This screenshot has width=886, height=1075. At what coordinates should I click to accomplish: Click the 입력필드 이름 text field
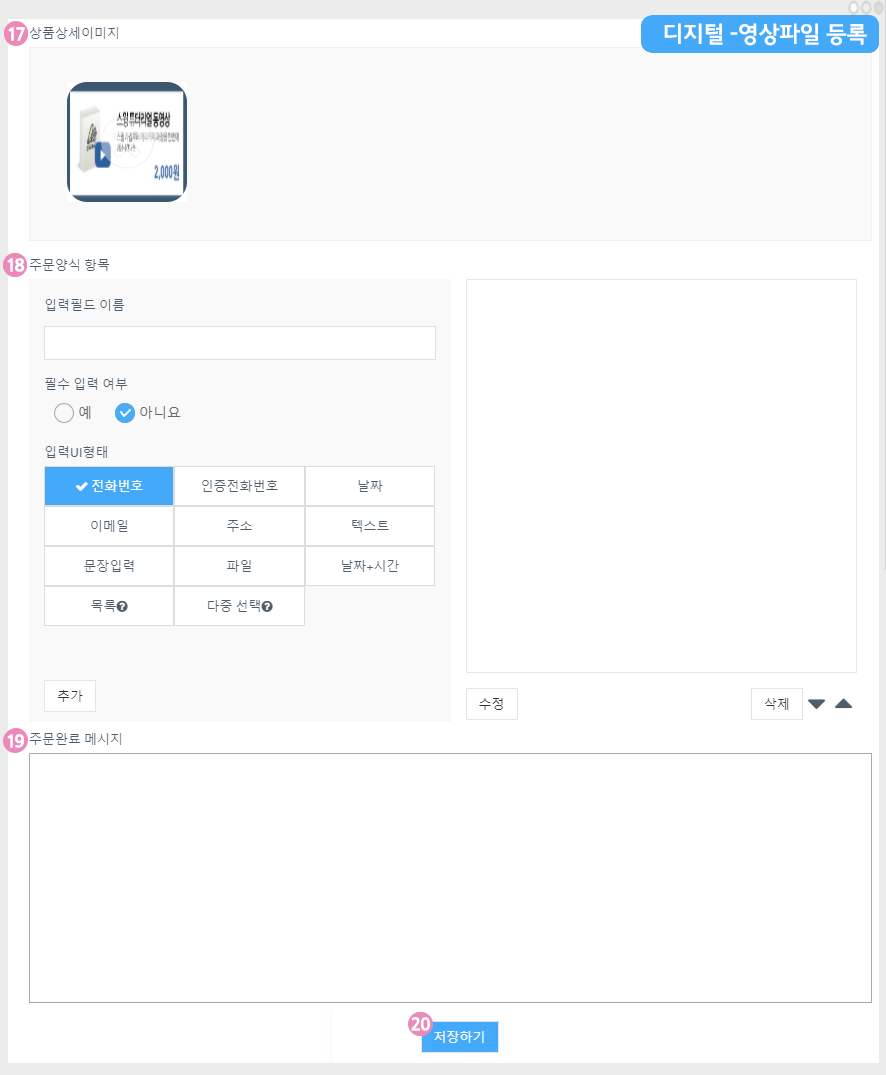(x=240, y=343)
